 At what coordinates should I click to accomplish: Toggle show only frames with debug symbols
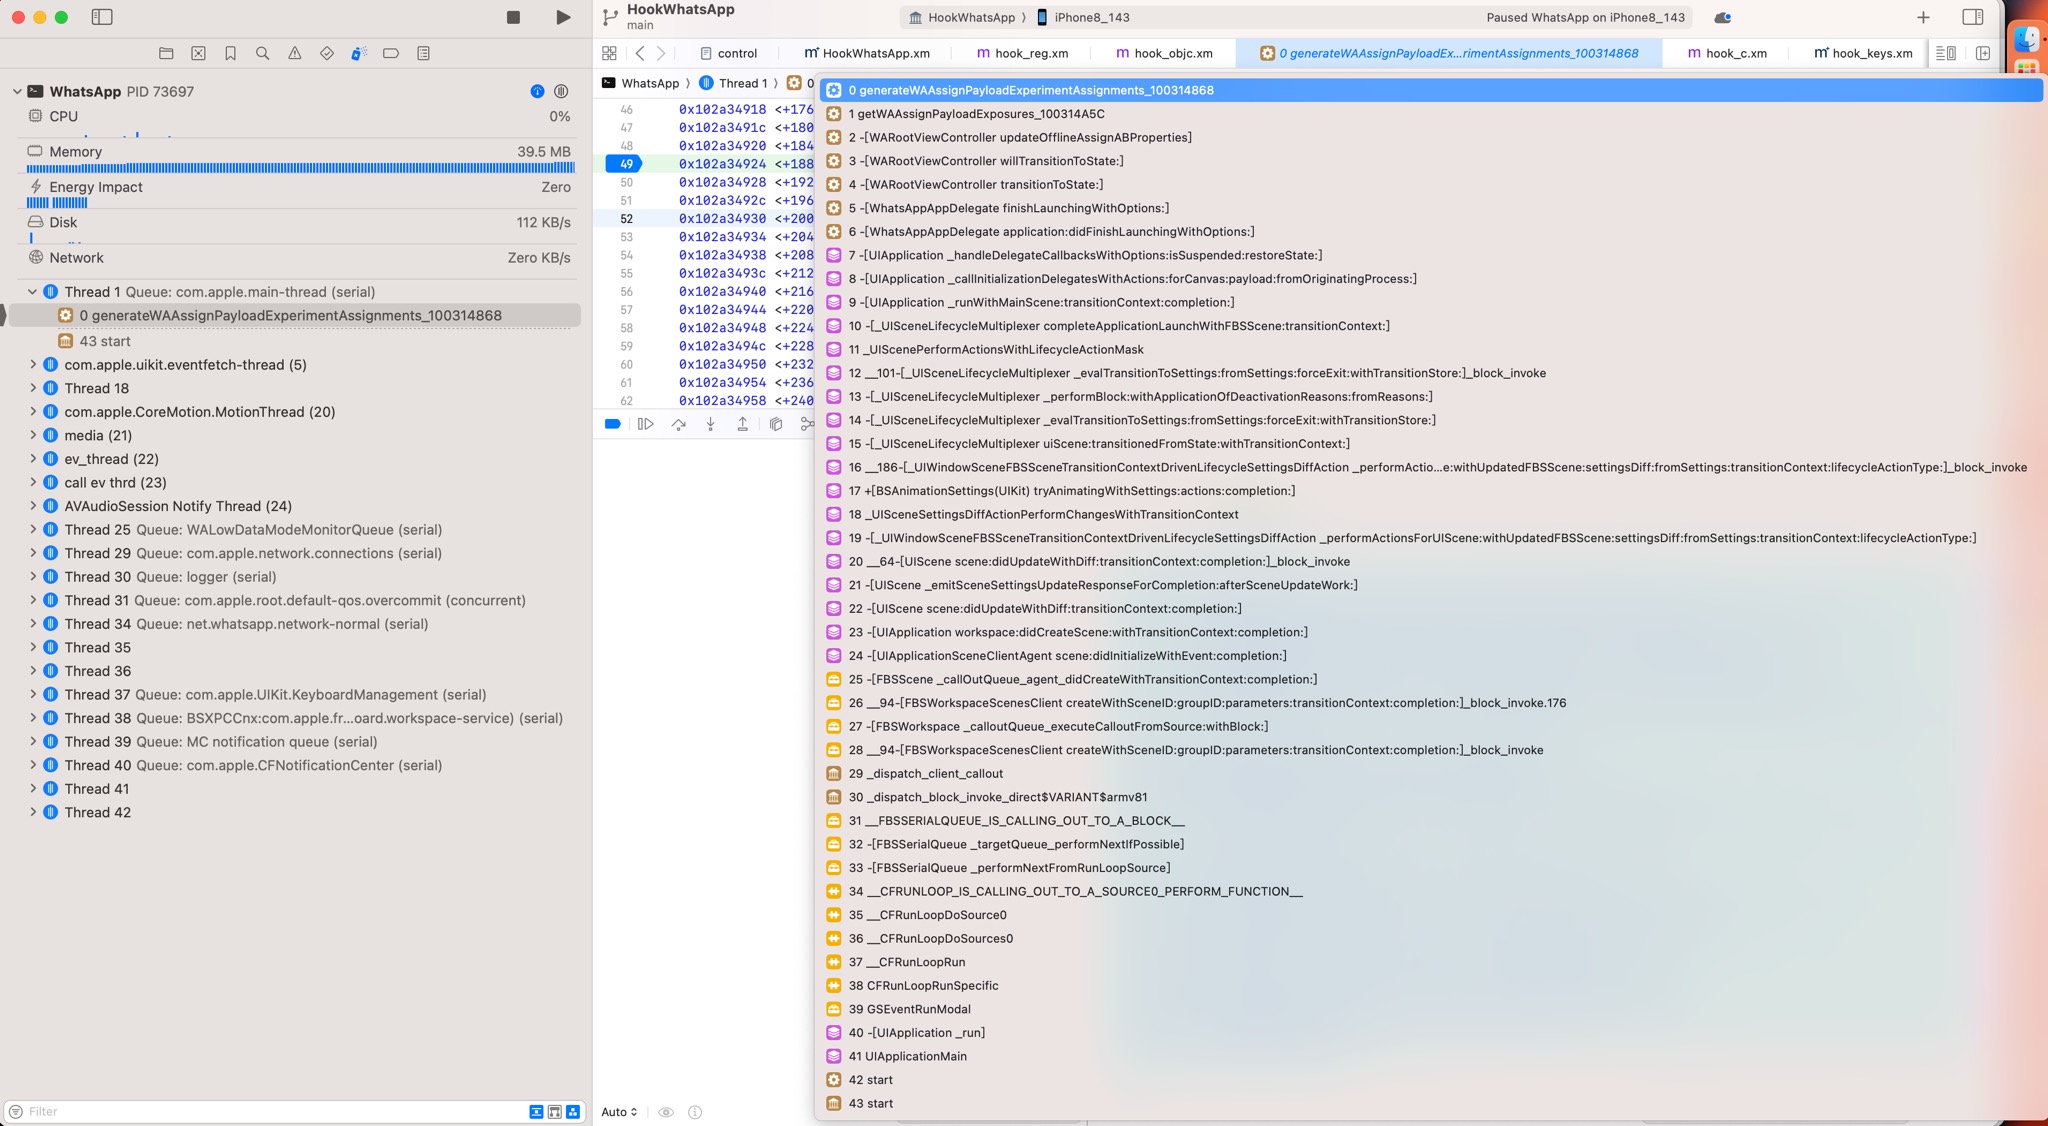coord(554,1112)
